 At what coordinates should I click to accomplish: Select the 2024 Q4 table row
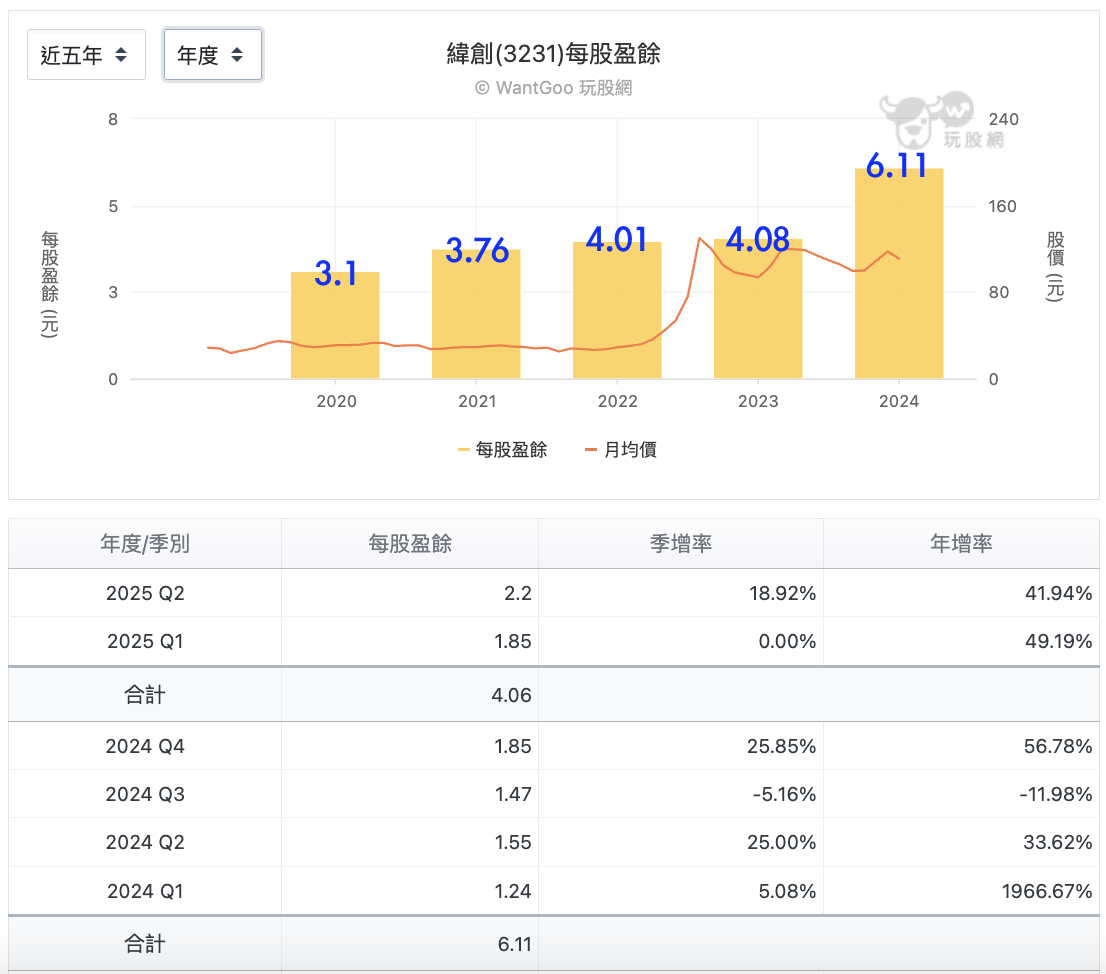point(554,746)
